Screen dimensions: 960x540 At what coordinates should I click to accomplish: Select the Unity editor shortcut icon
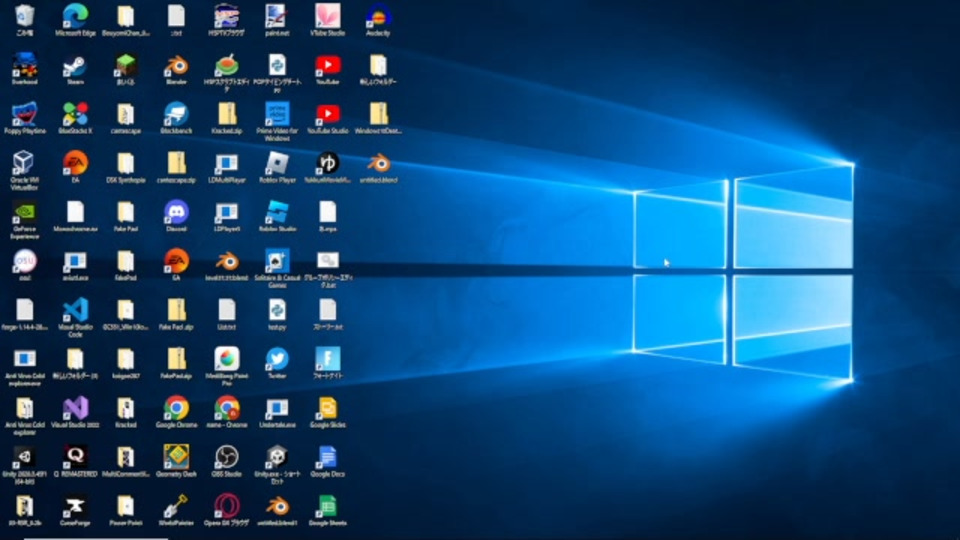[24, 457]
